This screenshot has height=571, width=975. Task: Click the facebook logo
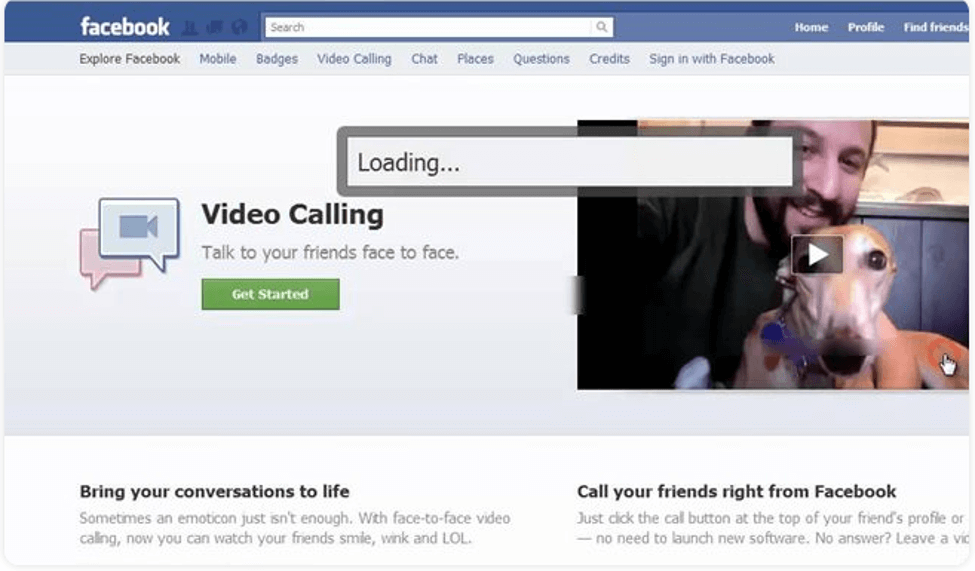pos(124,27)
